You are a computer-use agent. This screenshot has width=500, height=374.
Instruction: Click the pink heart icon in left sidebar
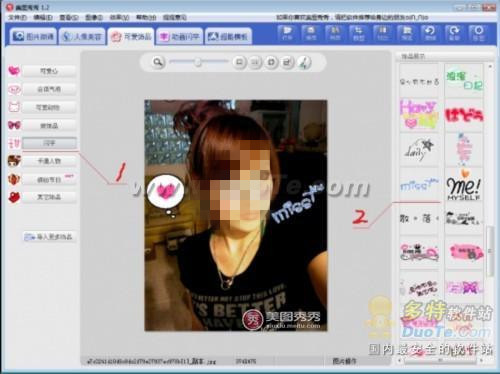coord(14,71)
